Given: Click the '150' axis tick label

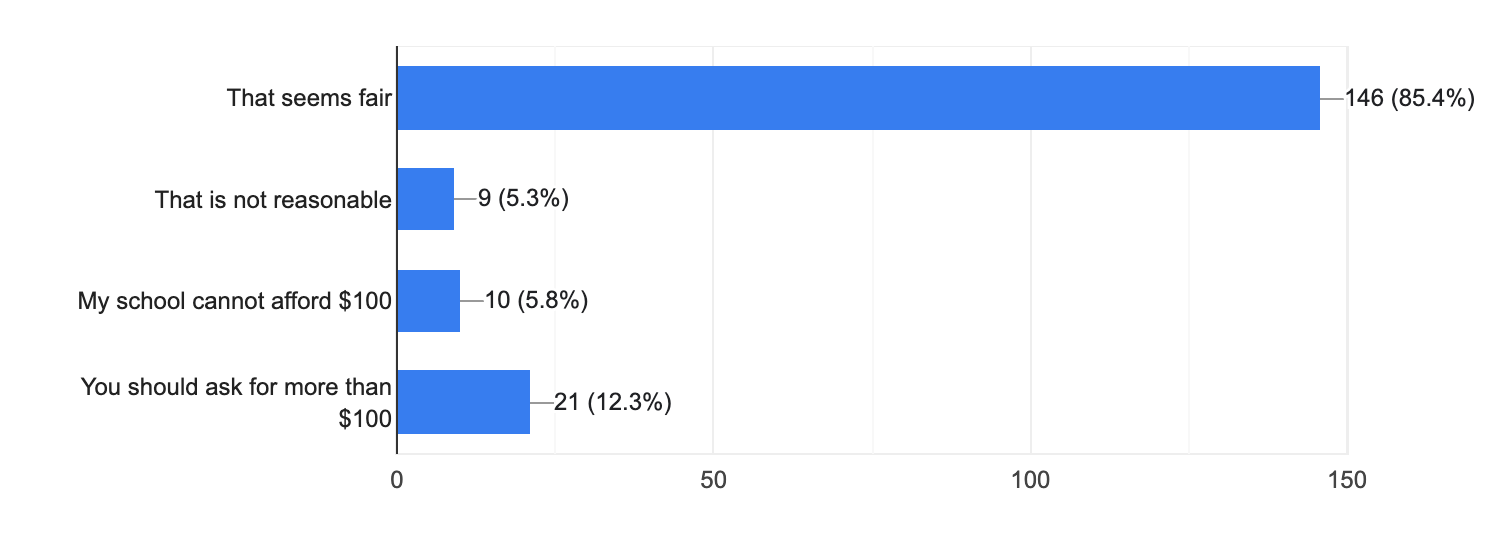Looking at the screenshot, I should tap(1346, 479).
